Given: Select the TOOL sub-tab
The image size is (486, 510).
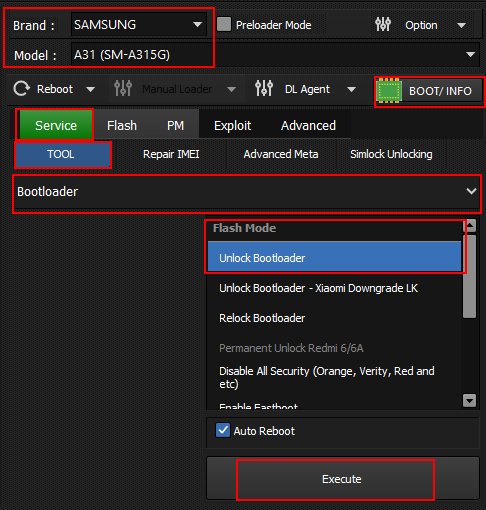Looking at the screenshot, I should [63, 154].
